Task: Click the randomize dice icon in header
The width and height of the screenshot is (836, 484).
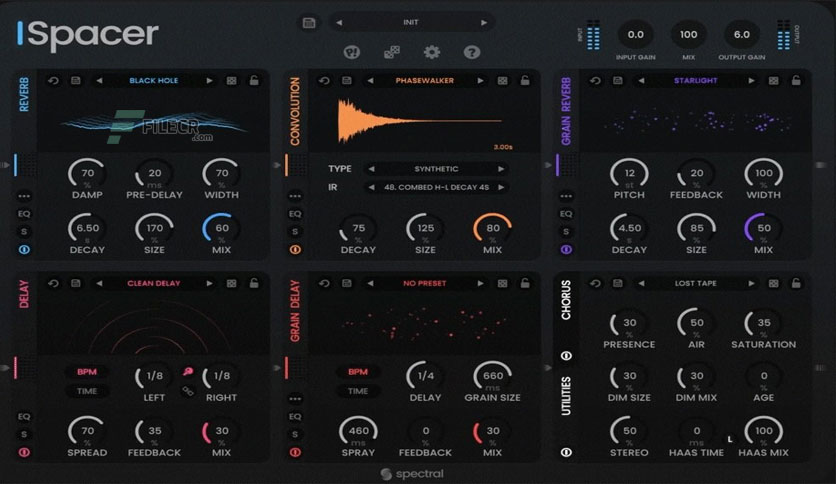Action: pos(392,52)
